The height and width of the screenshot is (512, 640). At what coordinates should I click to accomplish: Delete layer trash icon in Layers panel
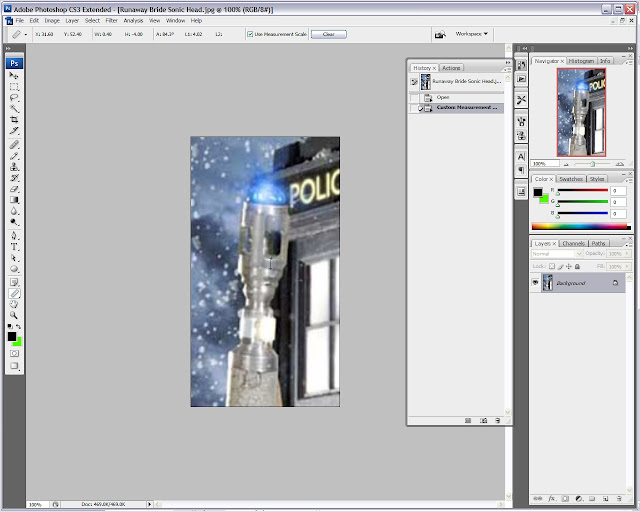click(x=619, y=499)
